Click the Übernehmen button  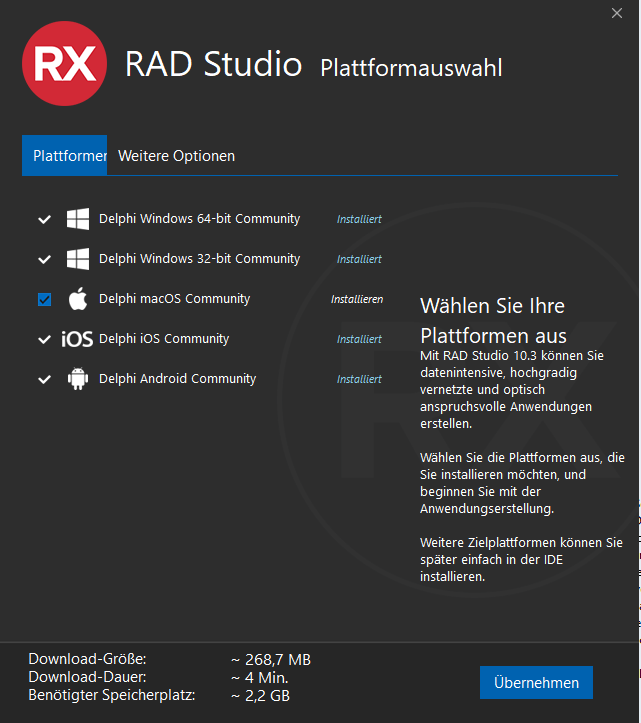click(x=536, y=682)
